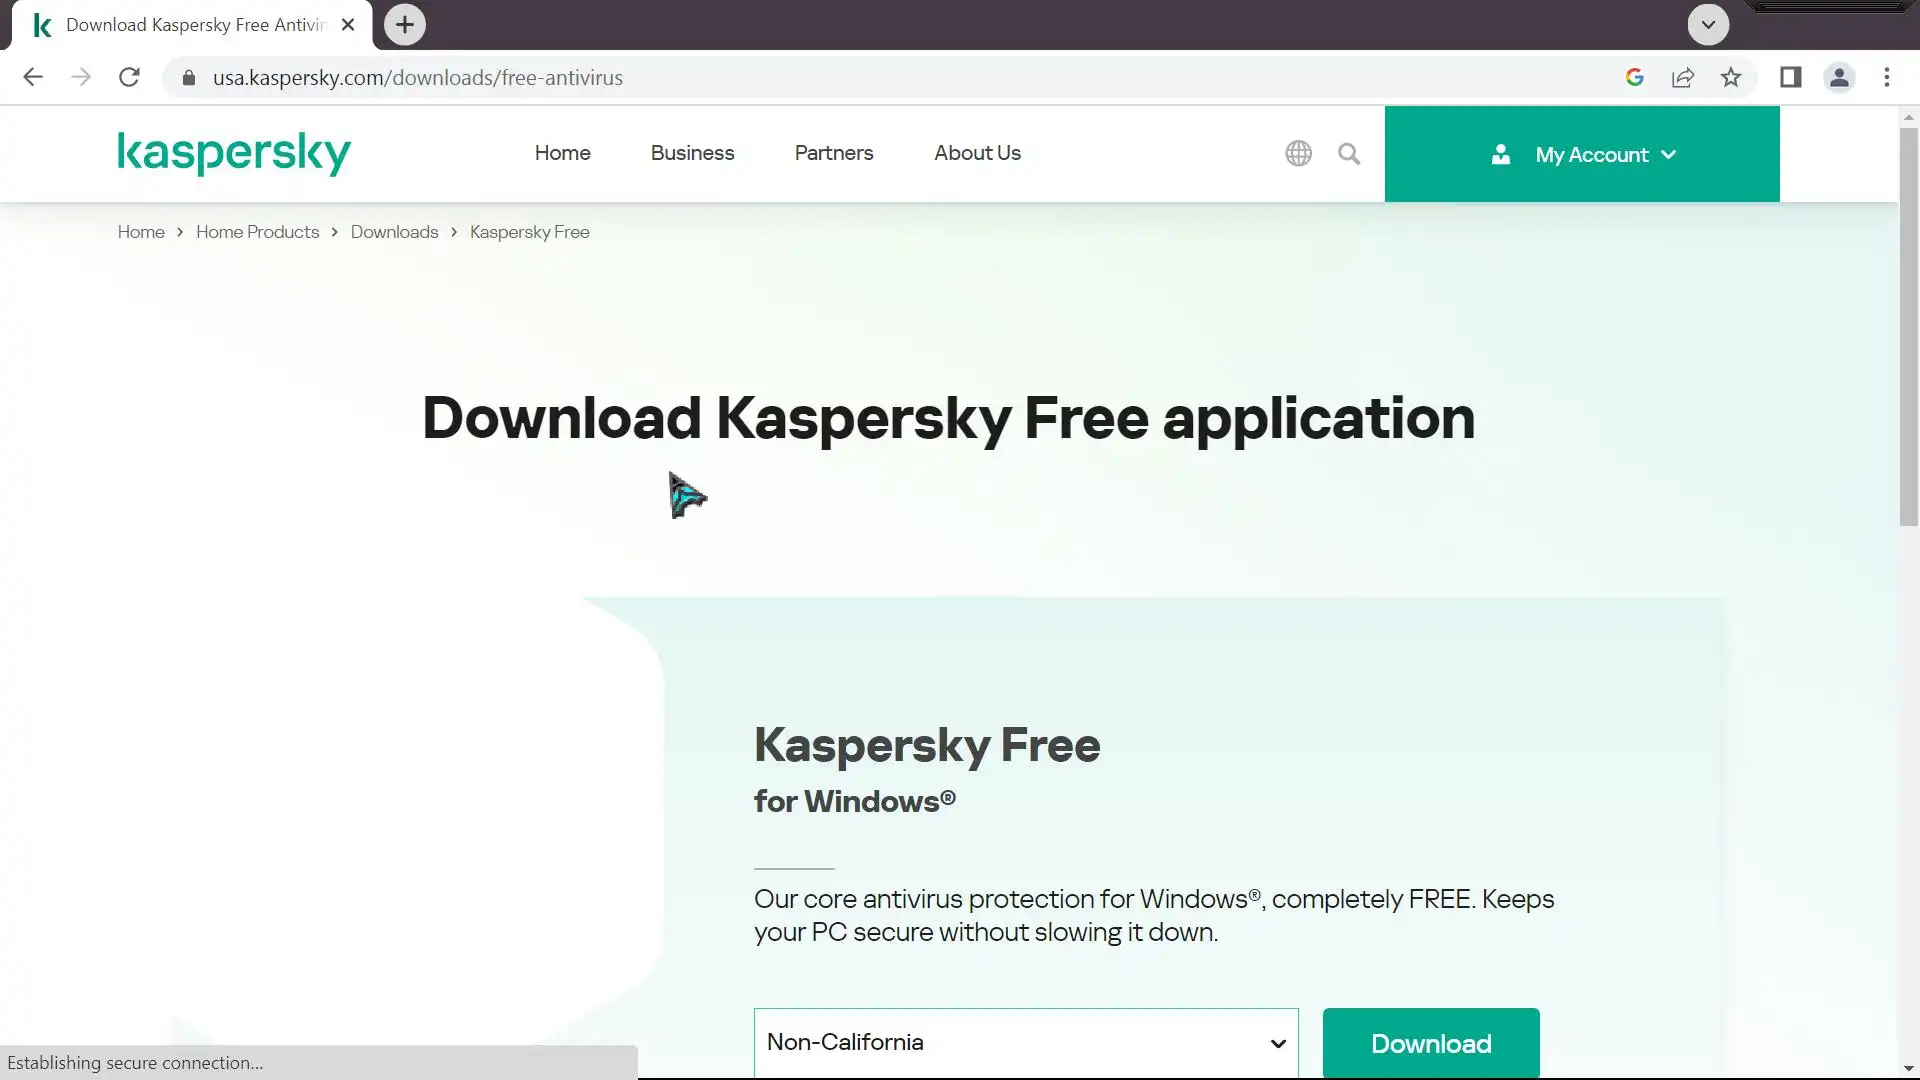Image resolution: width=1920 pixels, height=1080 pixels.
Task: Click the globe language selector icon
Action: pyautogui.click(x=1298, y=153)
